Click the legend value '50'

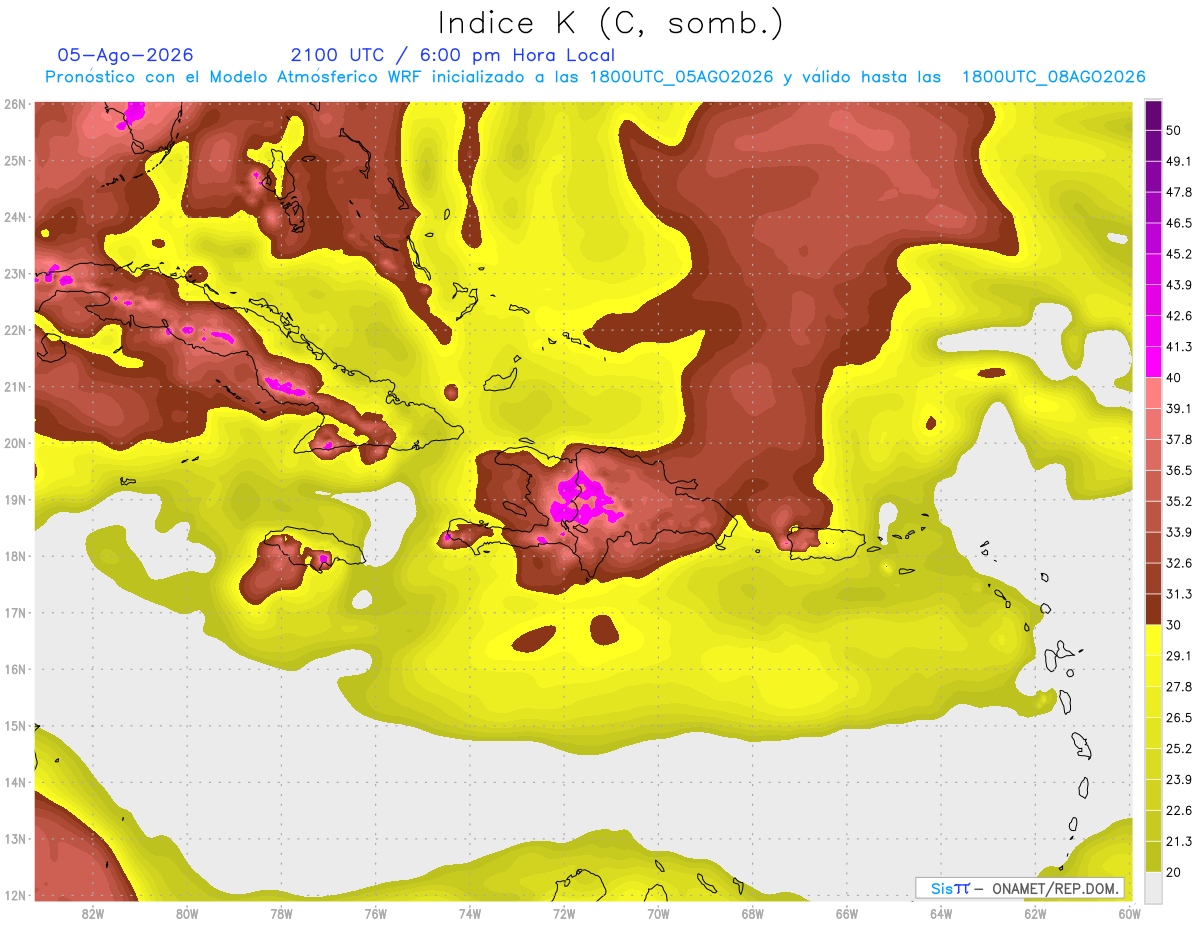[1175, 130]
